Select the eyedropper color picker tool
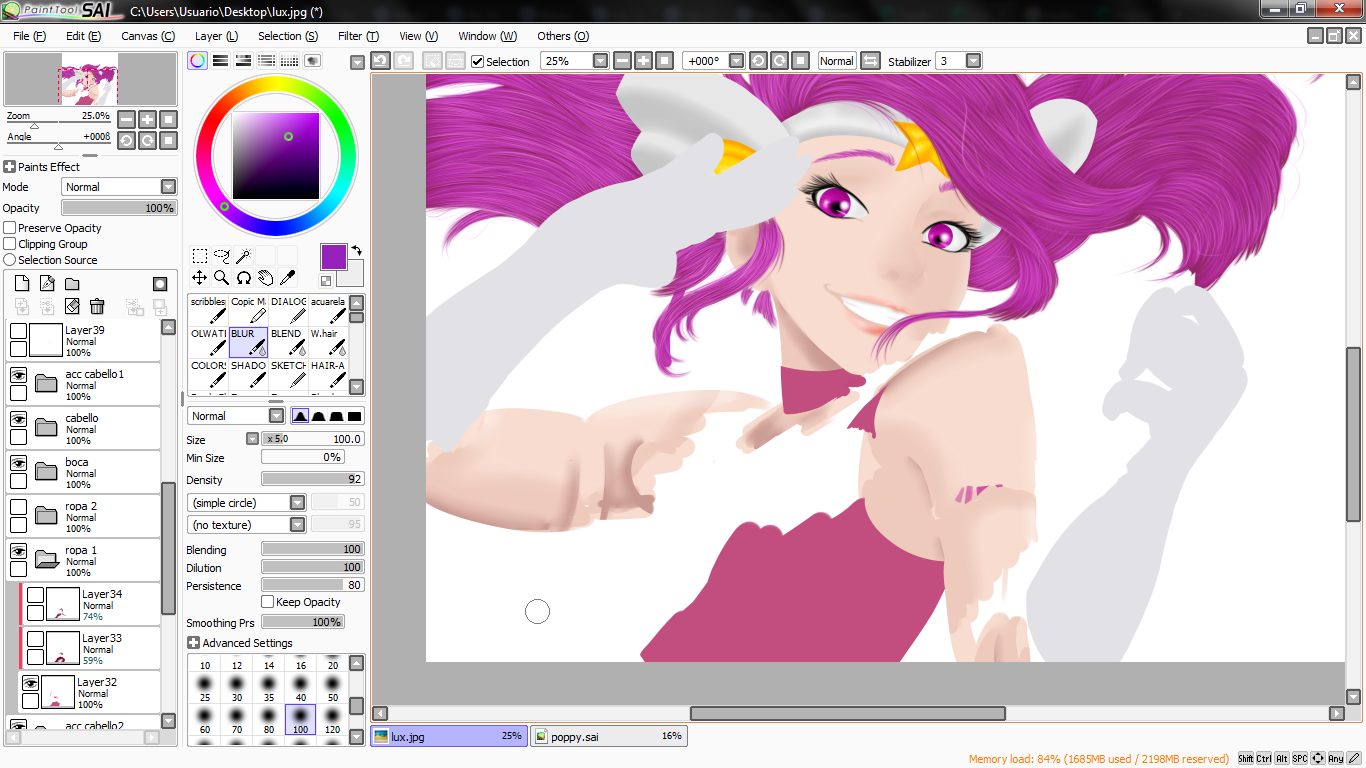1366x768 pixels. 287,278
